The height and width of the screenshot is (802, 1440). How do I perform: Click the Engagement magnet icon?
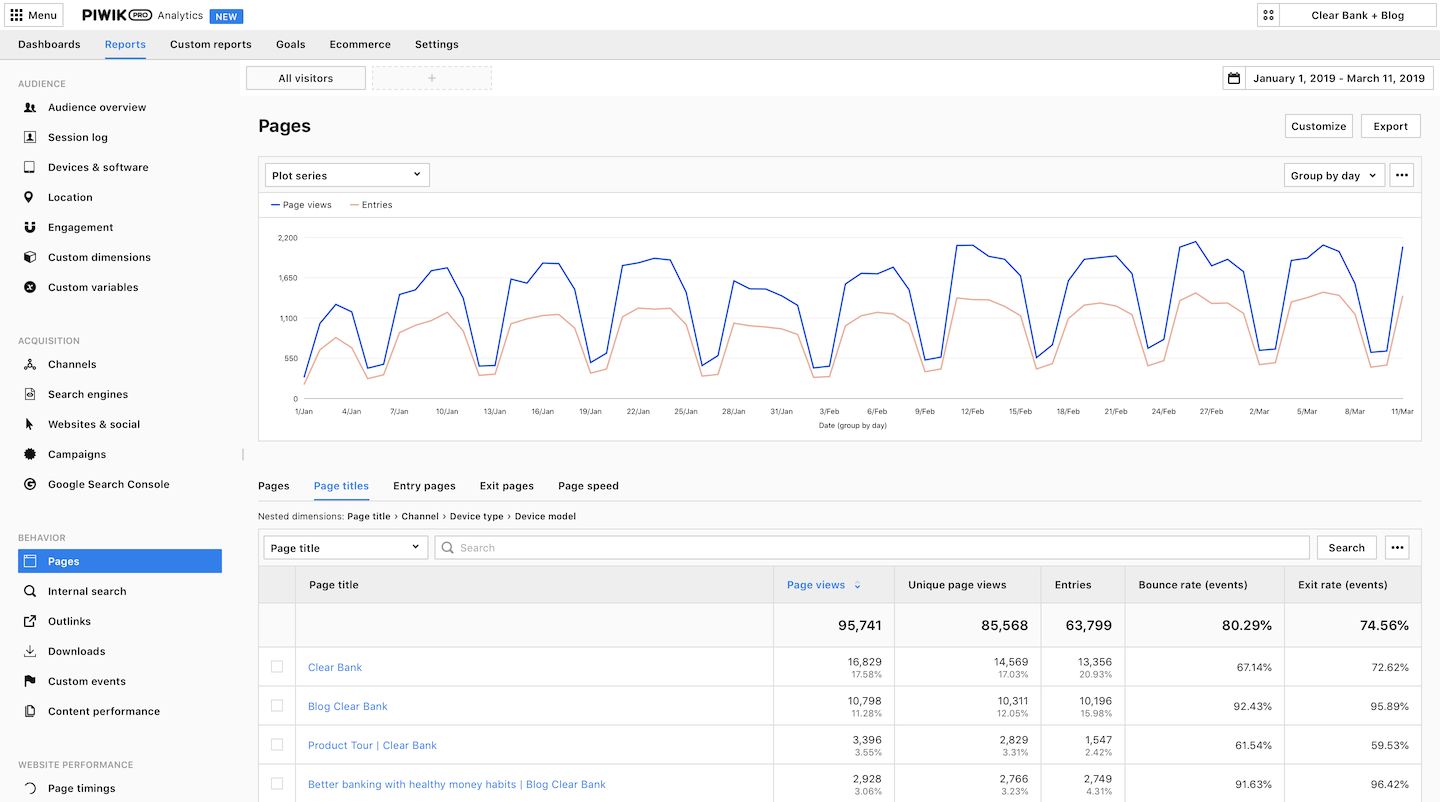click(30, 227)
